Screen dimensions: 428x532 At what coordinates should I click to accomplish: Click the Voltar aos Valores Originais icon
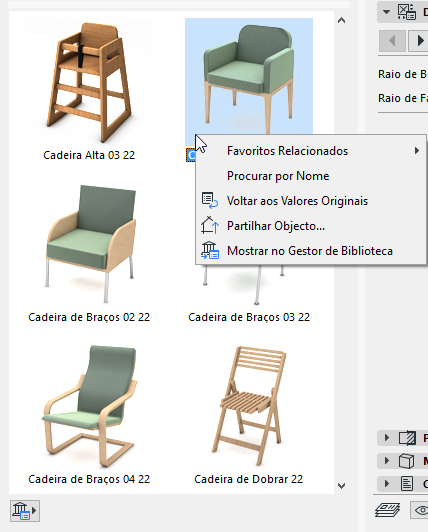(210, 201)
